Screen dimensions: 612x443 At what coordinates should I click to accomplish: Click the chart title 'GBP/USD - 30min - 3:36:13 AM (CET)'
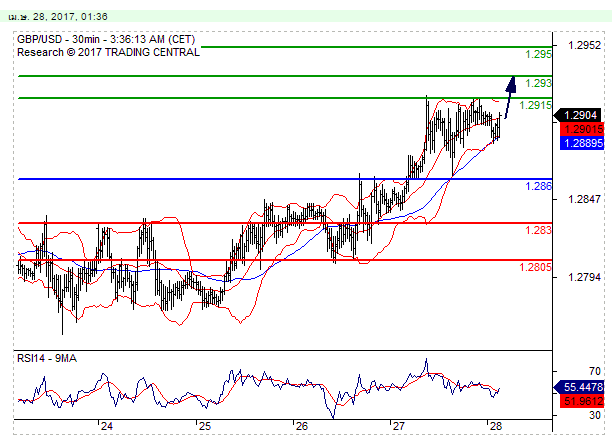[106, 39]
